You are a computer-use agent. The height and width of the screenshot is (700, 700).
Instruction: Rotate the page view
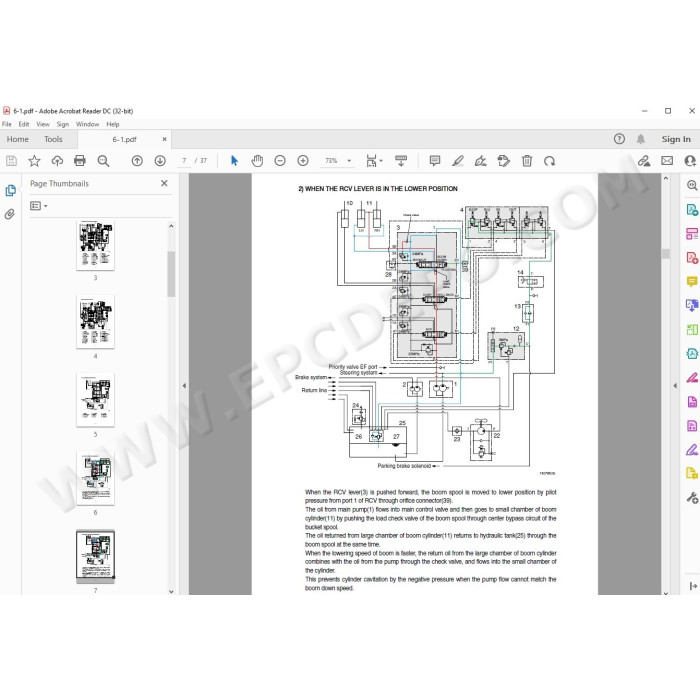tap(550, 161)
